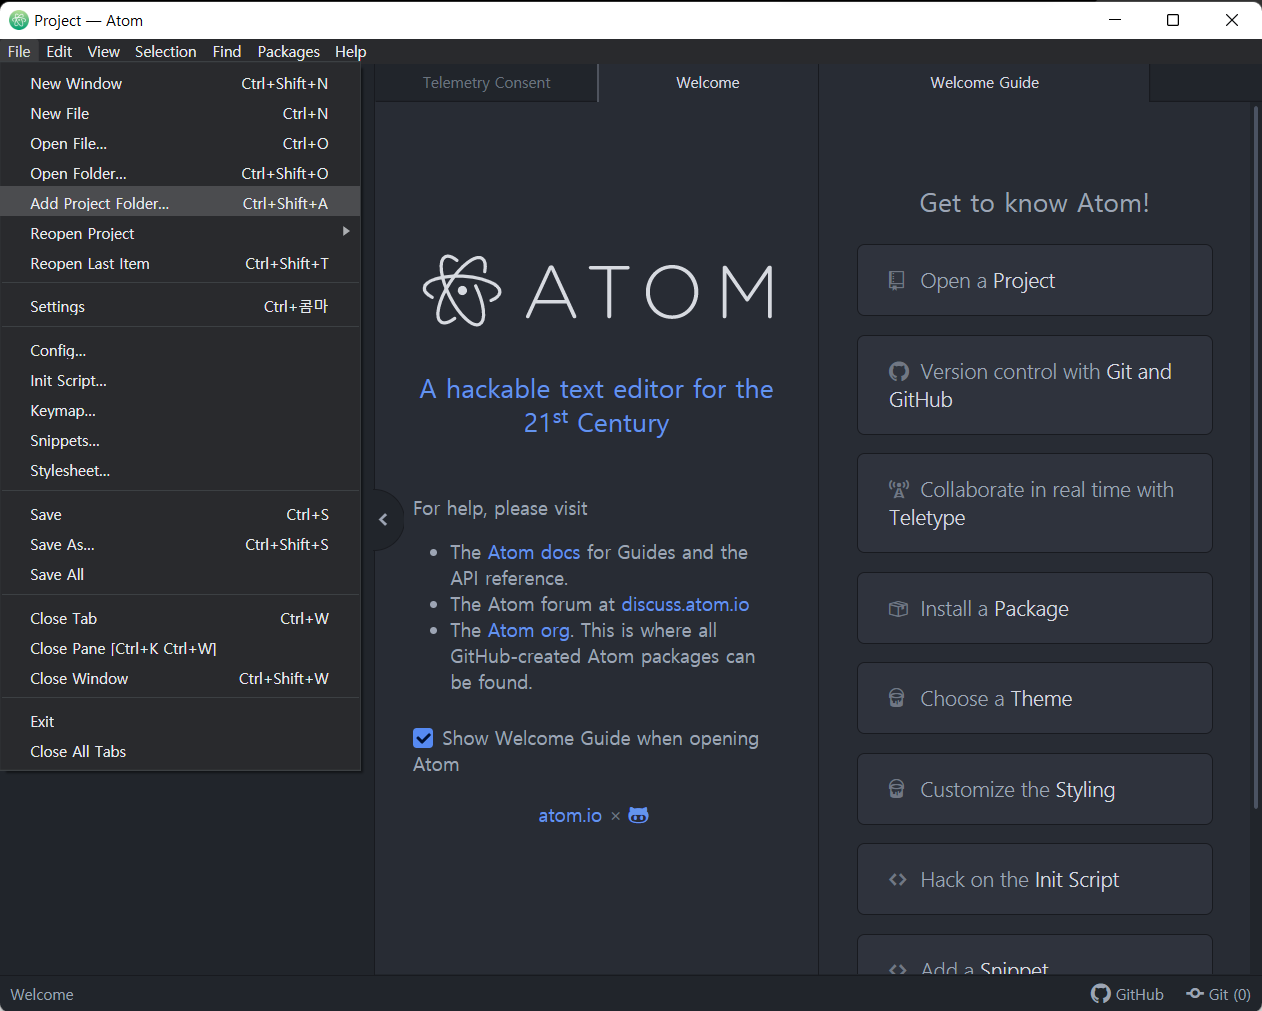Open the Atom docs link

point(534,552)
